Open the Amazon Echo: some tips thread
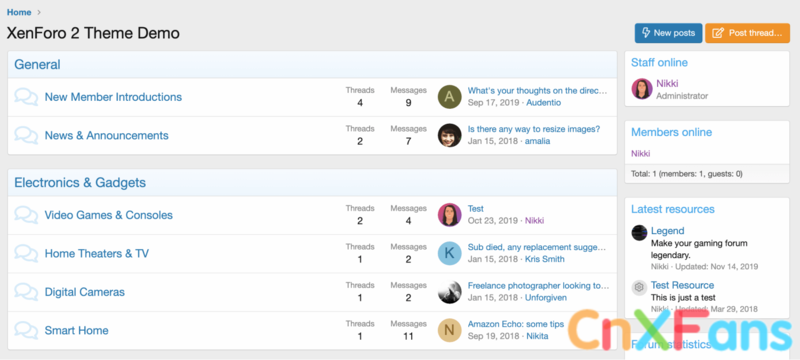800x360 pixels. (516, 324)
